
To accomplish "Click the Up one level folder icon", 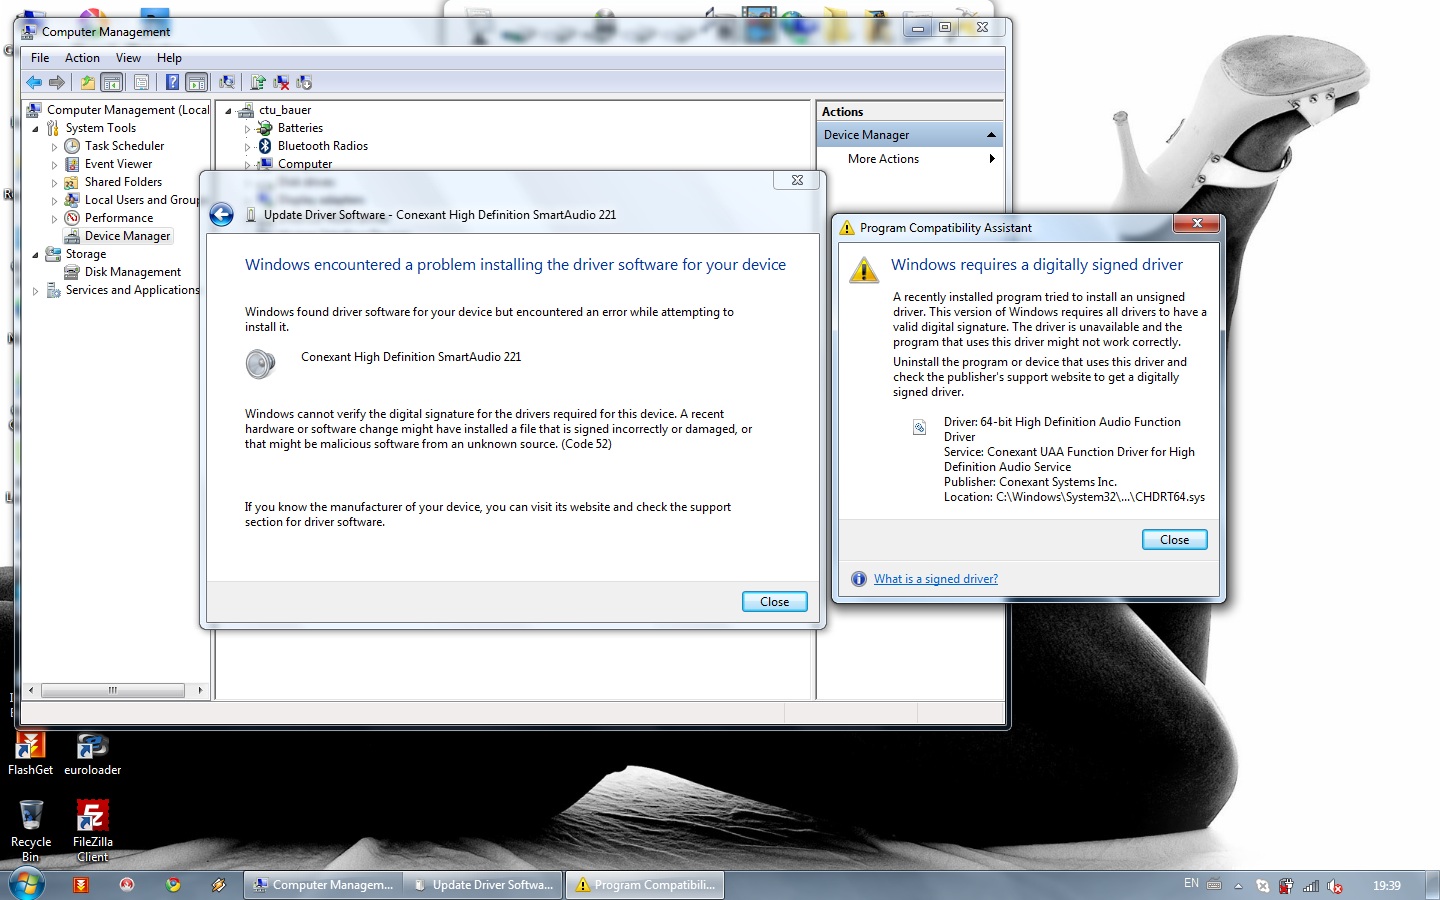I will (x=88, y=82).
